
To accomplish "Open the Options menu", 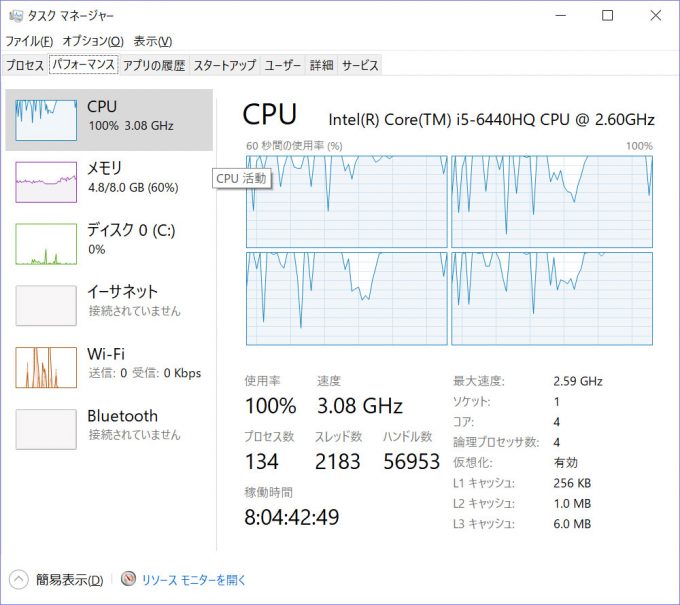I will pos(92,41).
